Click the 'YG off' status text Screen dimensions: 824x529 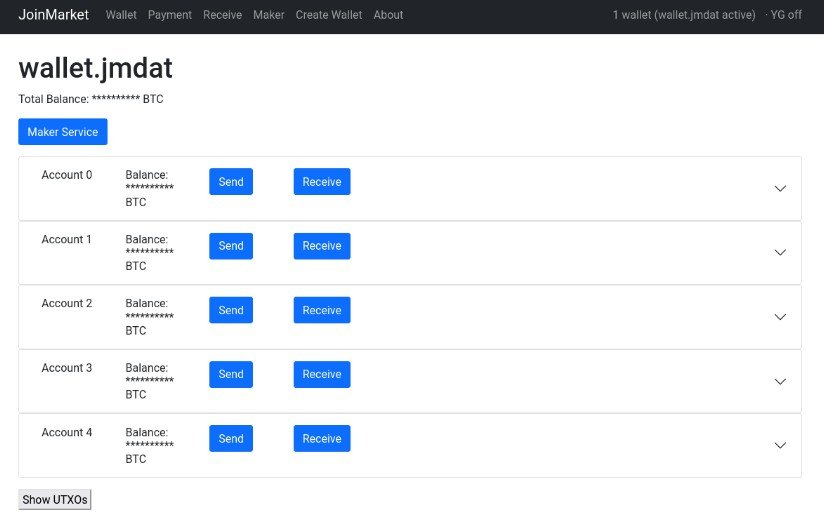click(x=786, y=15)
